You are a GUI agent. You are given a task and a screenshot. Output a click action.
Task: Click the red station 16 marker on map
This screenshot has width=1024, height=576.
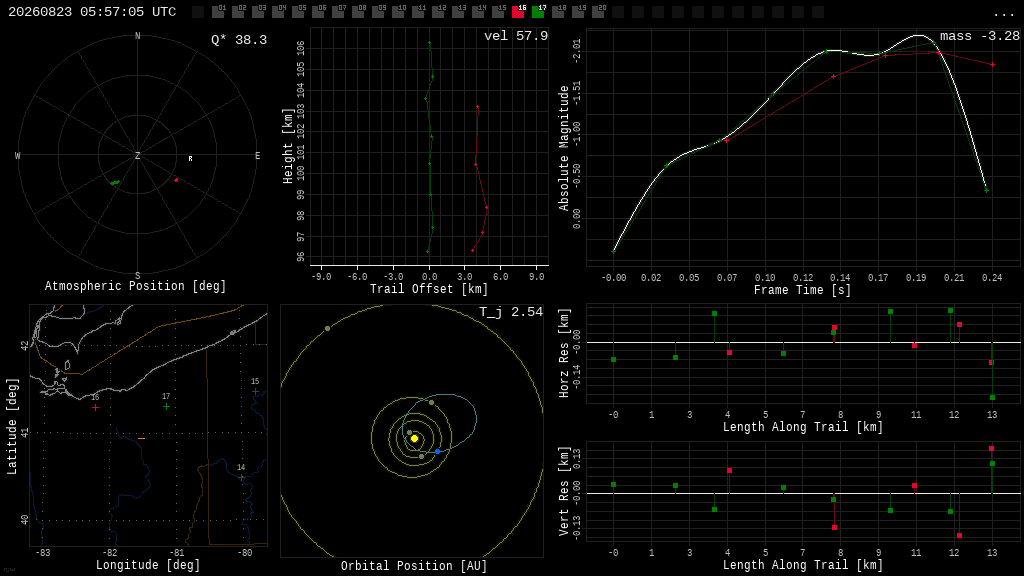pos(95,408)
